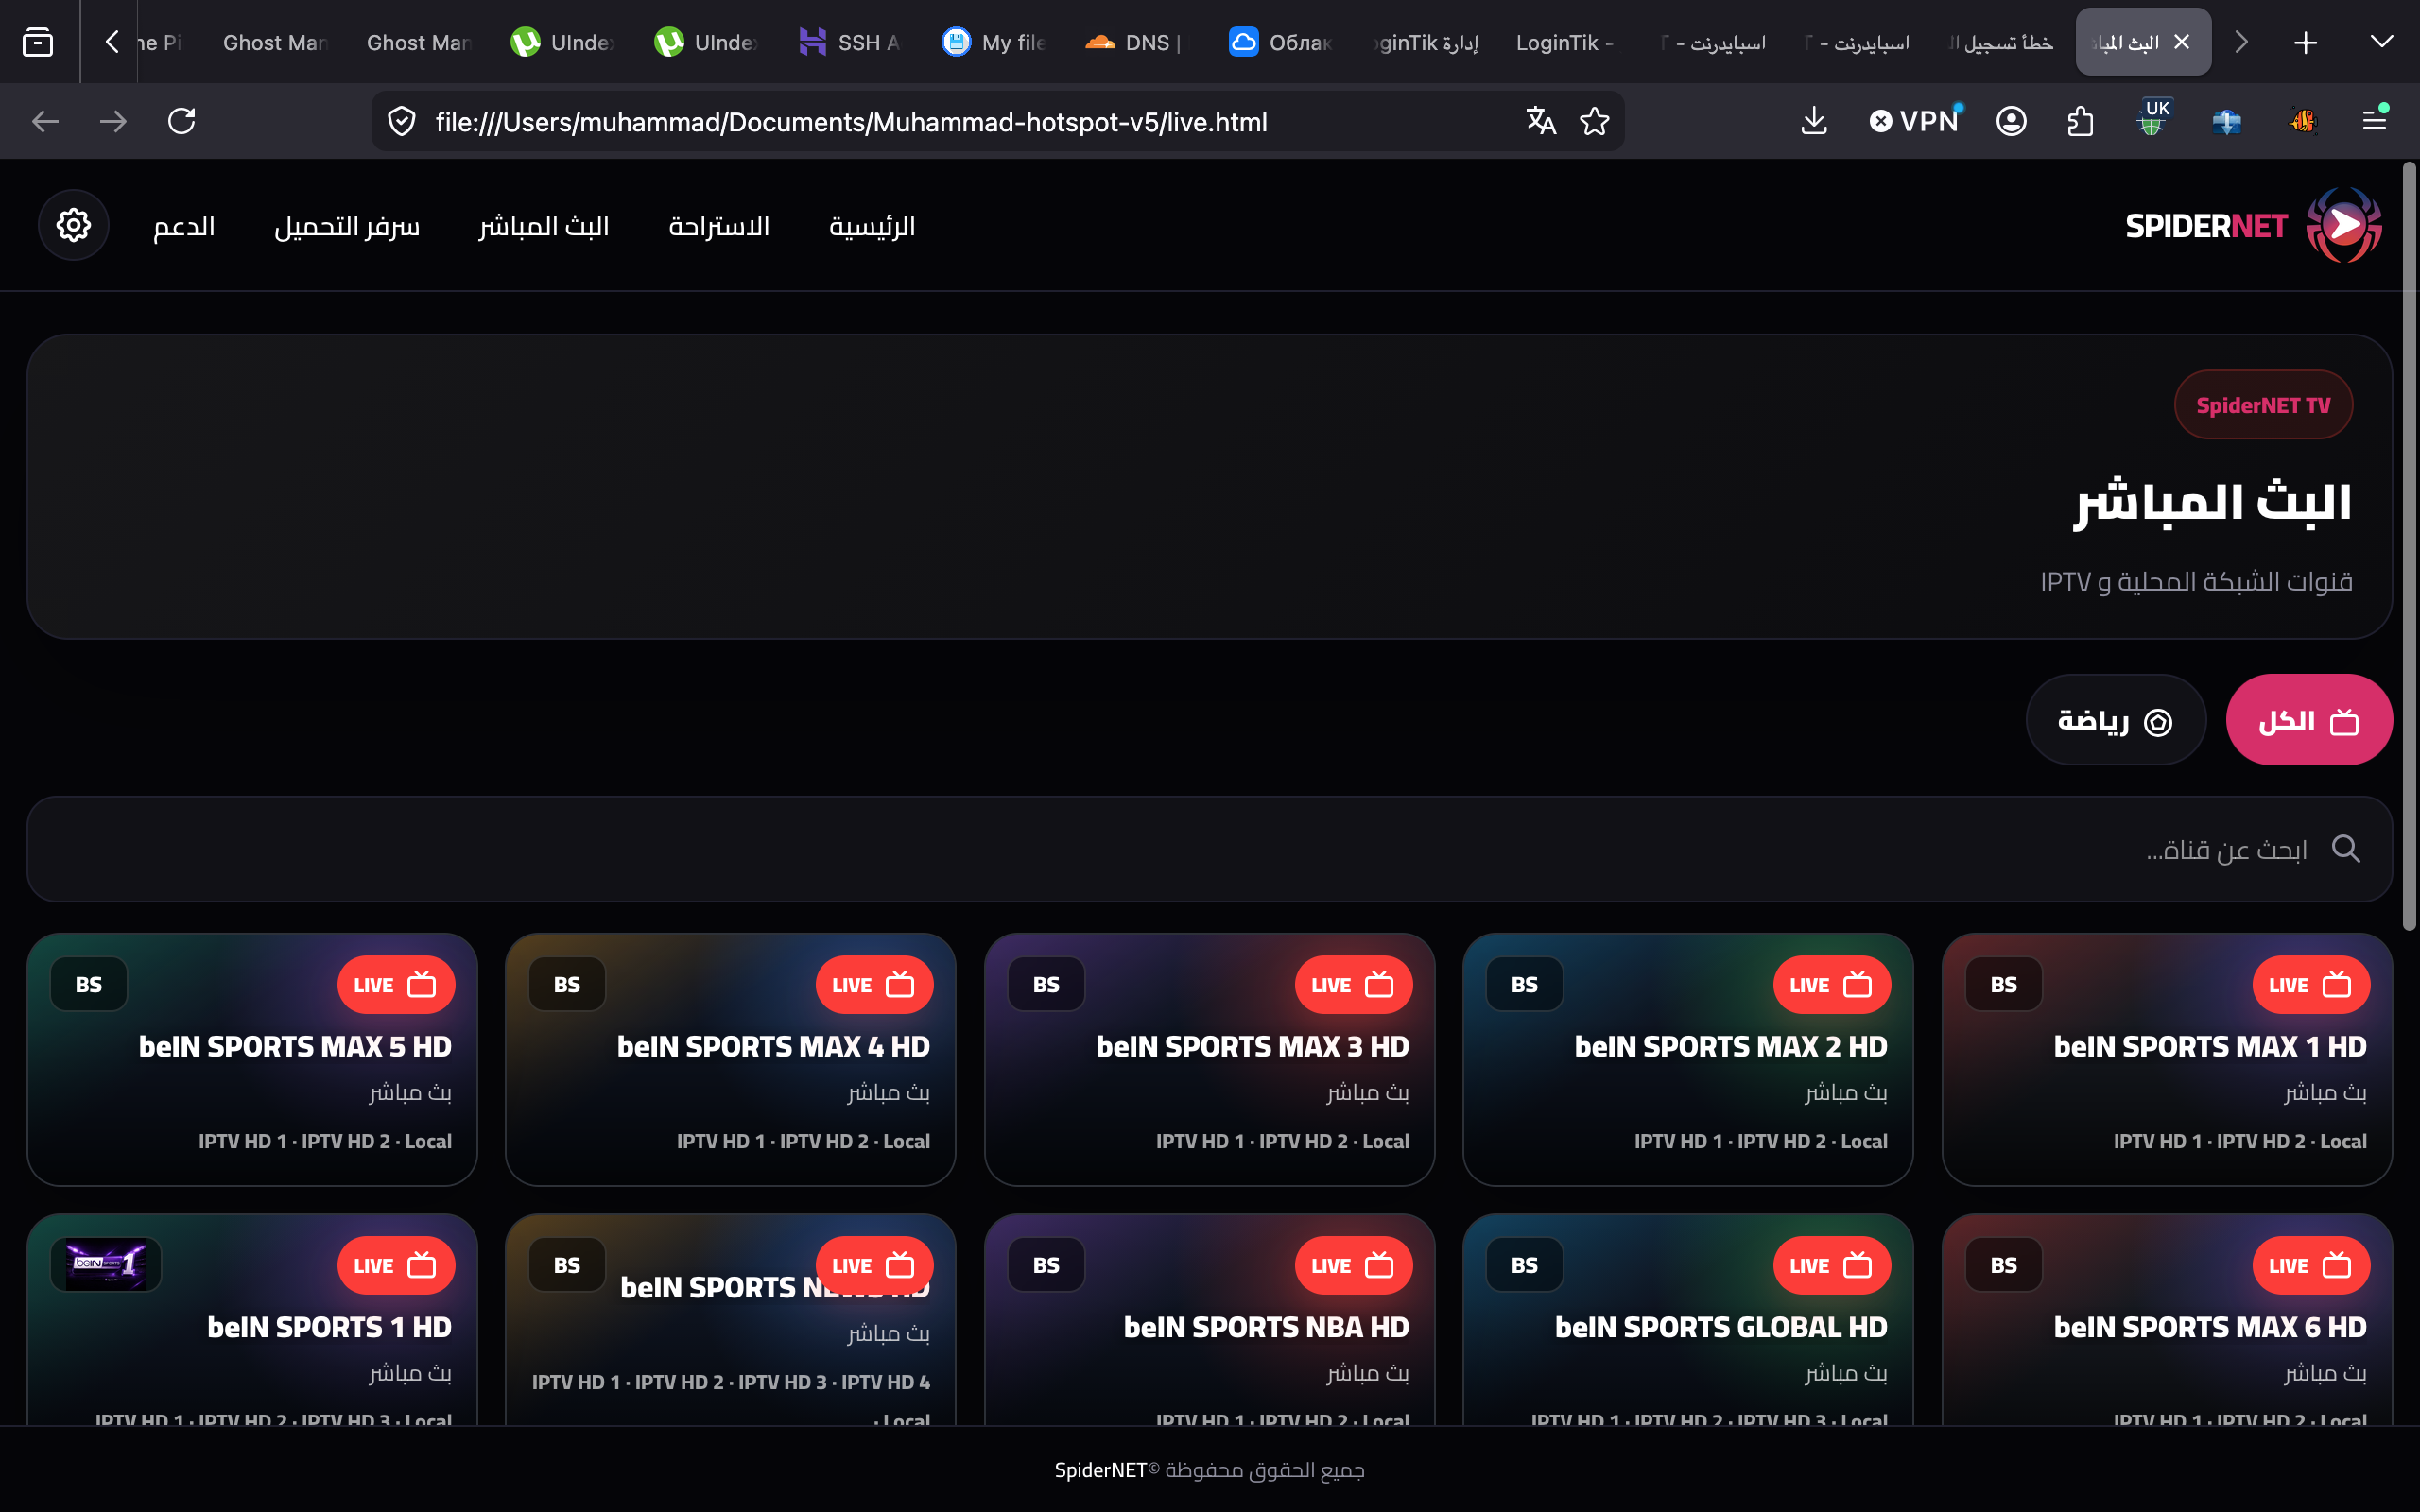
Task: Reload the page with the refresh icon
Action: coord(181,122)
